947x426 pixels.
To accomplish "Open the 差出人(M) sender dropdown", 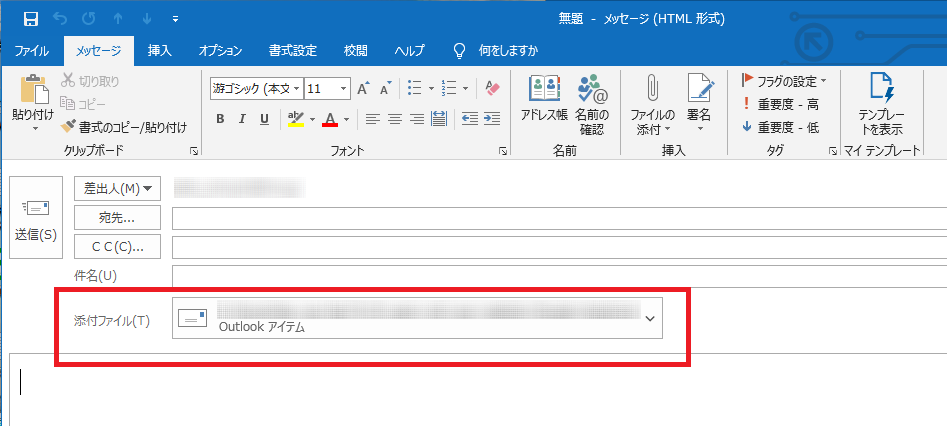I will [x=117, y=189].
